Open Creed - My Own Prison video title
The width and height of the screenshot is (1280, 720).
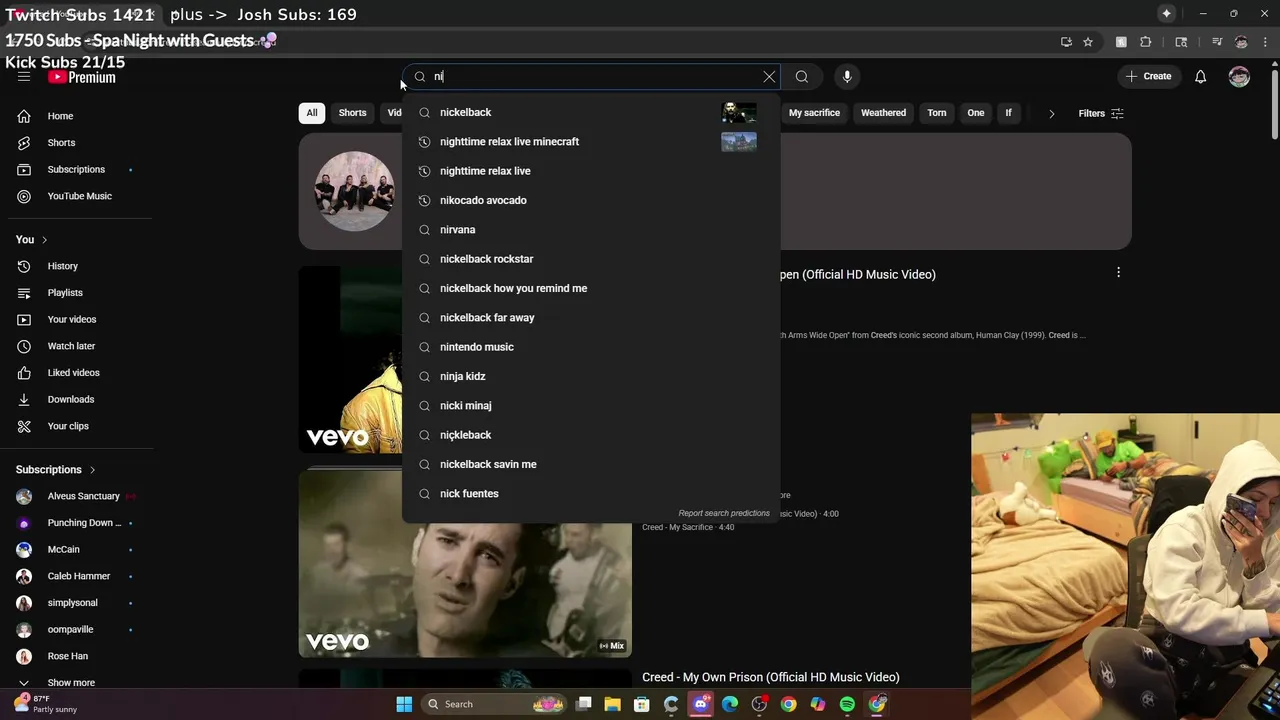point(771,677)
